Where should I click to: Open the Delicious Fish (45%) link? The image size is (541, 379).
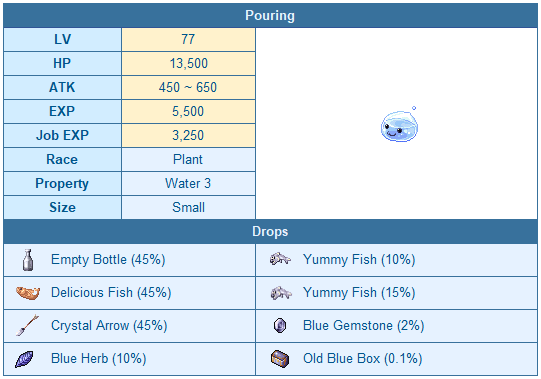111,293
